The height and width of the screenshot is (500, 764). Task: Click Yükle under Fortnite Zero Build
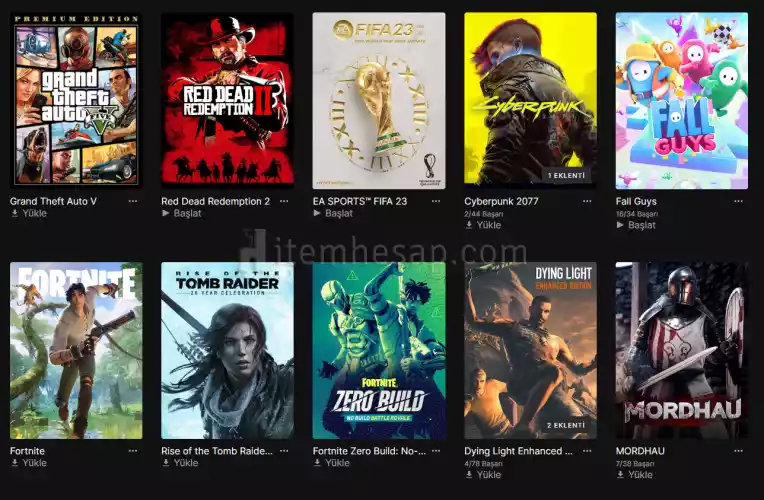click(x=337, y=462)
